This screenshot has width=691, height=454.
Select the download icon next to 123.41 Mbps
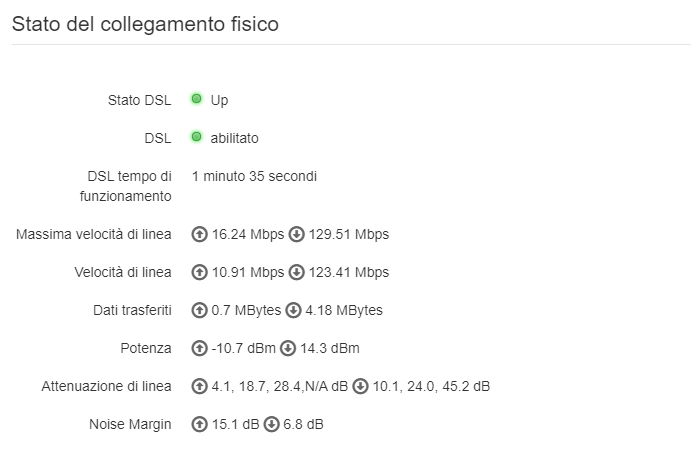[296, 272]
